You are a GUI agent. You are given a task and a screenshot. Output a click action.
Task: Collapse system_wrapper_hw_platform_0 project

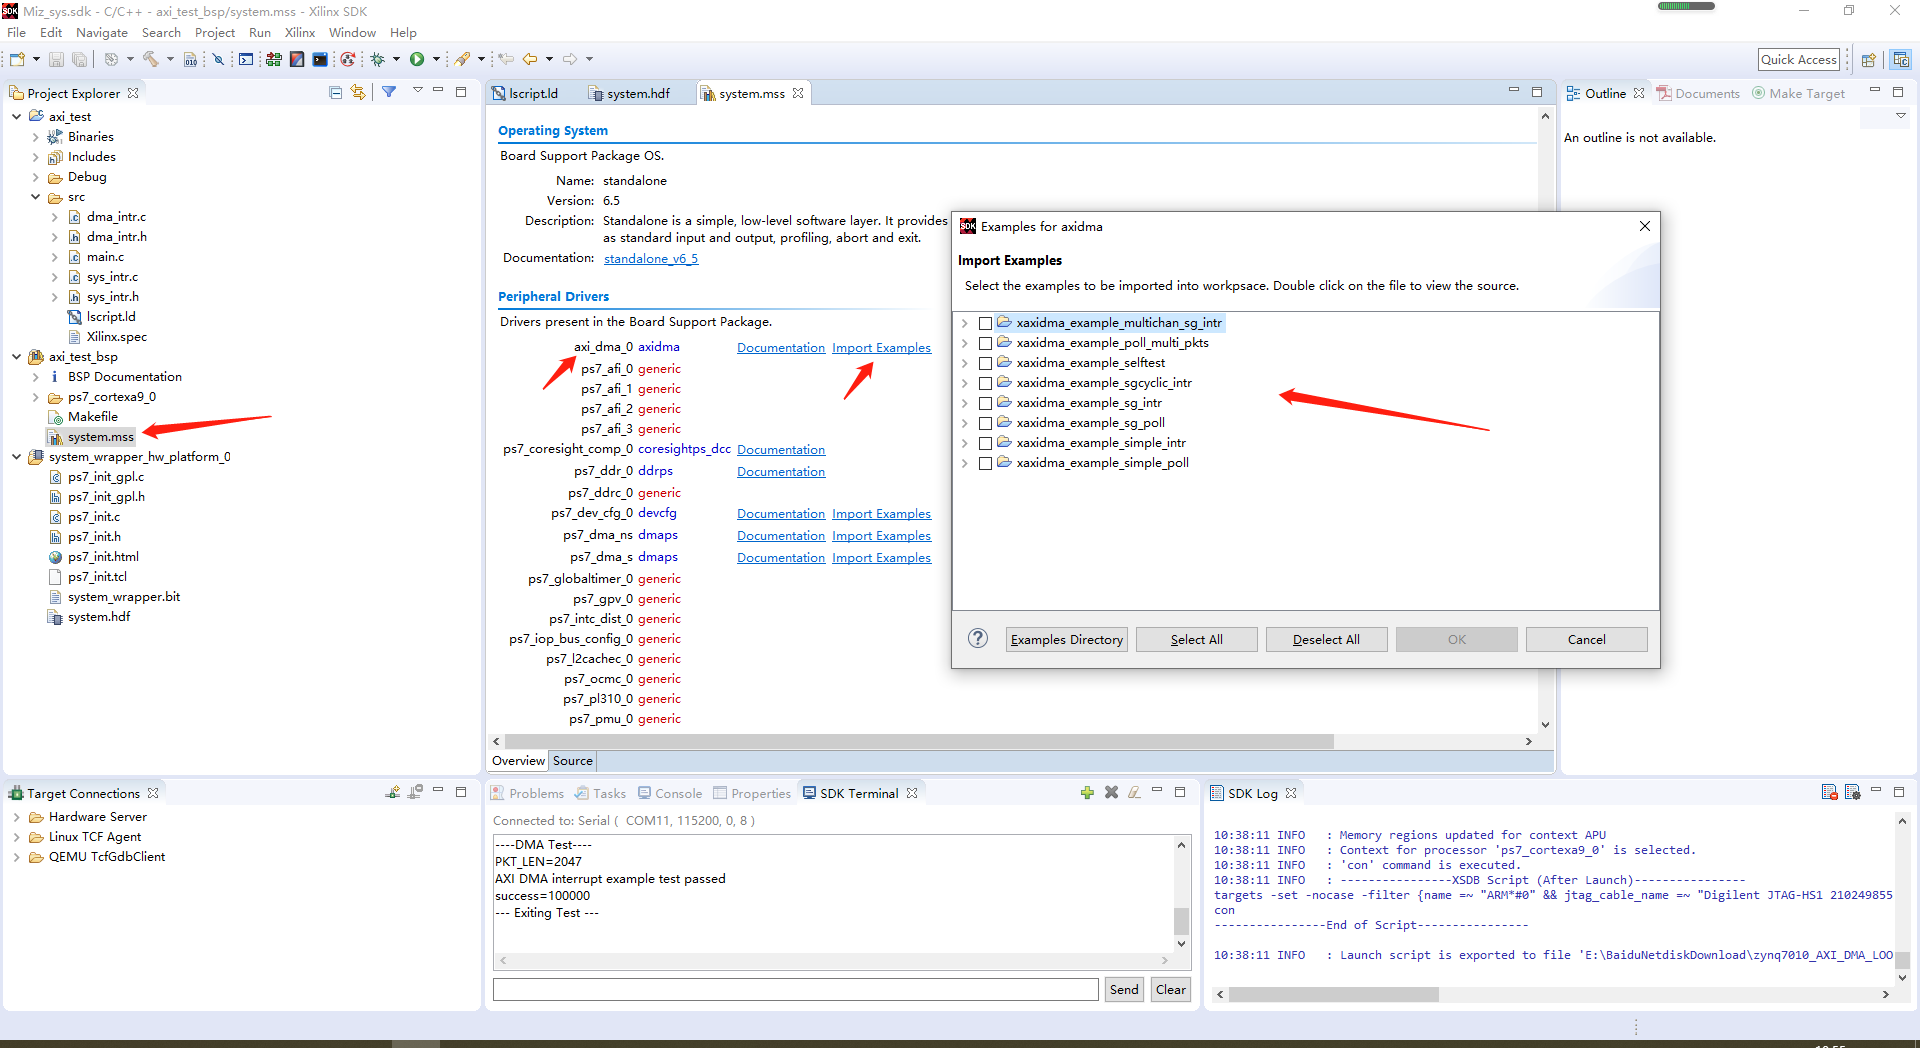pyautogui.click(x=17, y=457)
